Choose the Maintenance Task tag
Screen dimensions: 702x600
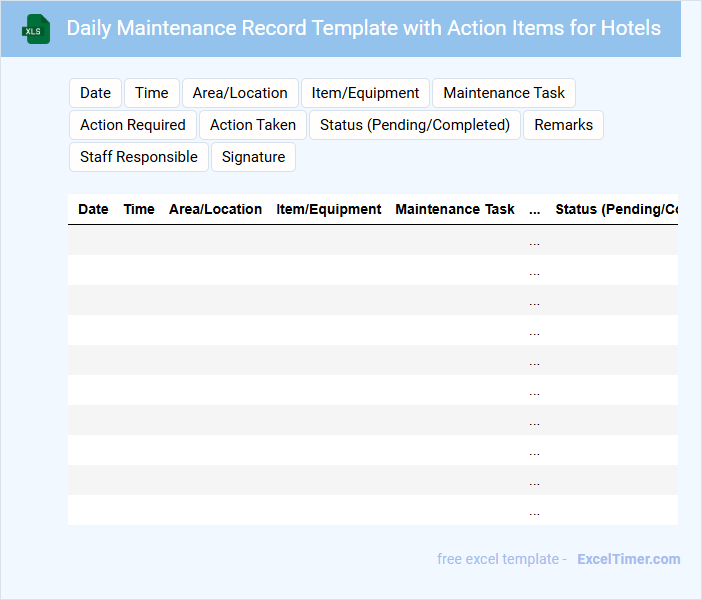click(504, 93)
